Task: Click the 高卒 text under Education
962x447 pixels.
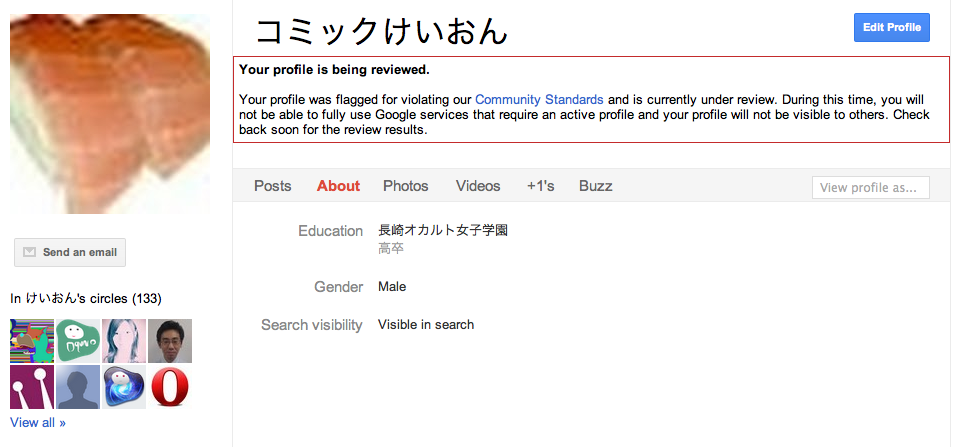Action: pos(391,249)
